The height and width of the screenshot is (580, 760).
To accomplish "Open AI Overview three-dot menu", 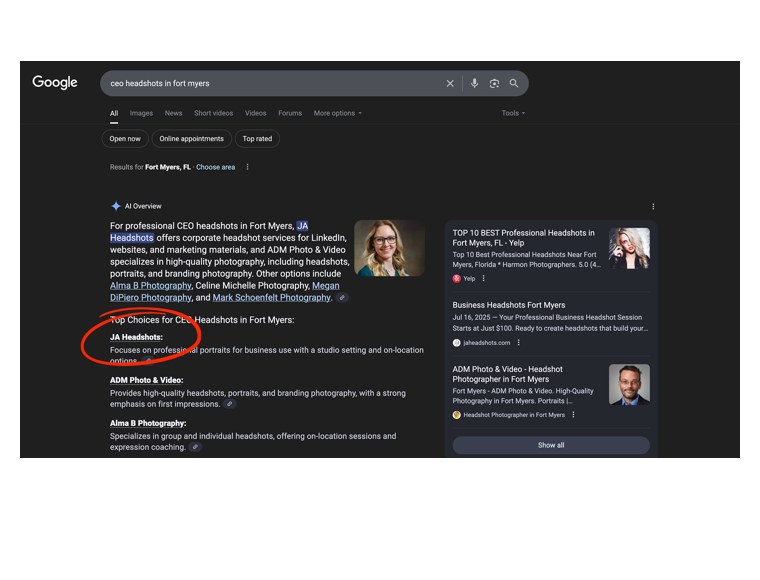I will click(653, 206).
